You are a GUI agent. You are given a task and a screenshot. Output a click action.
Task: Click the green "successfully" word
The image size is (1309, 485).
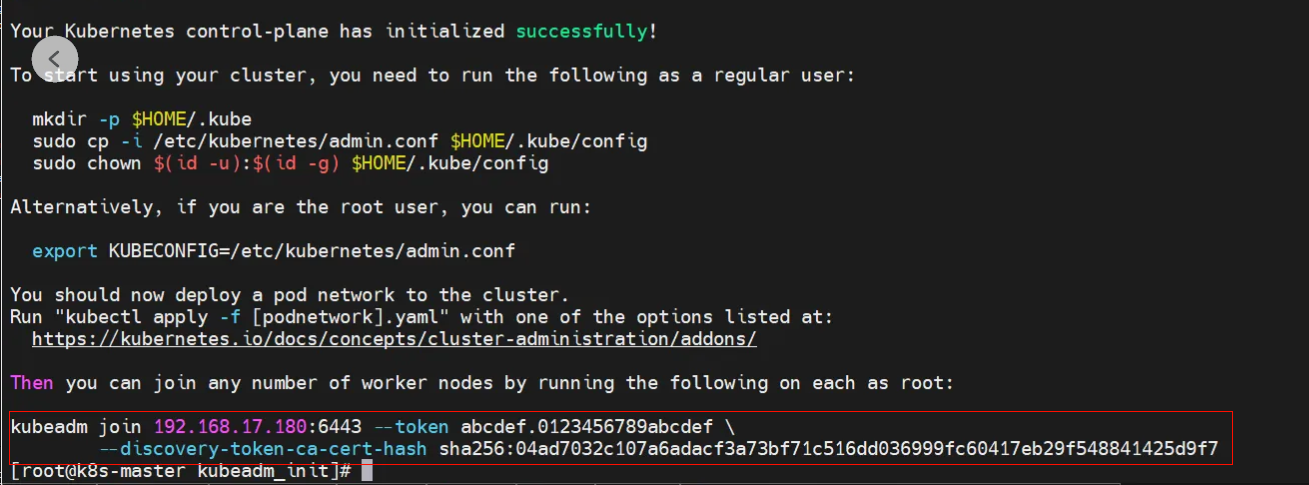[582, 31]
